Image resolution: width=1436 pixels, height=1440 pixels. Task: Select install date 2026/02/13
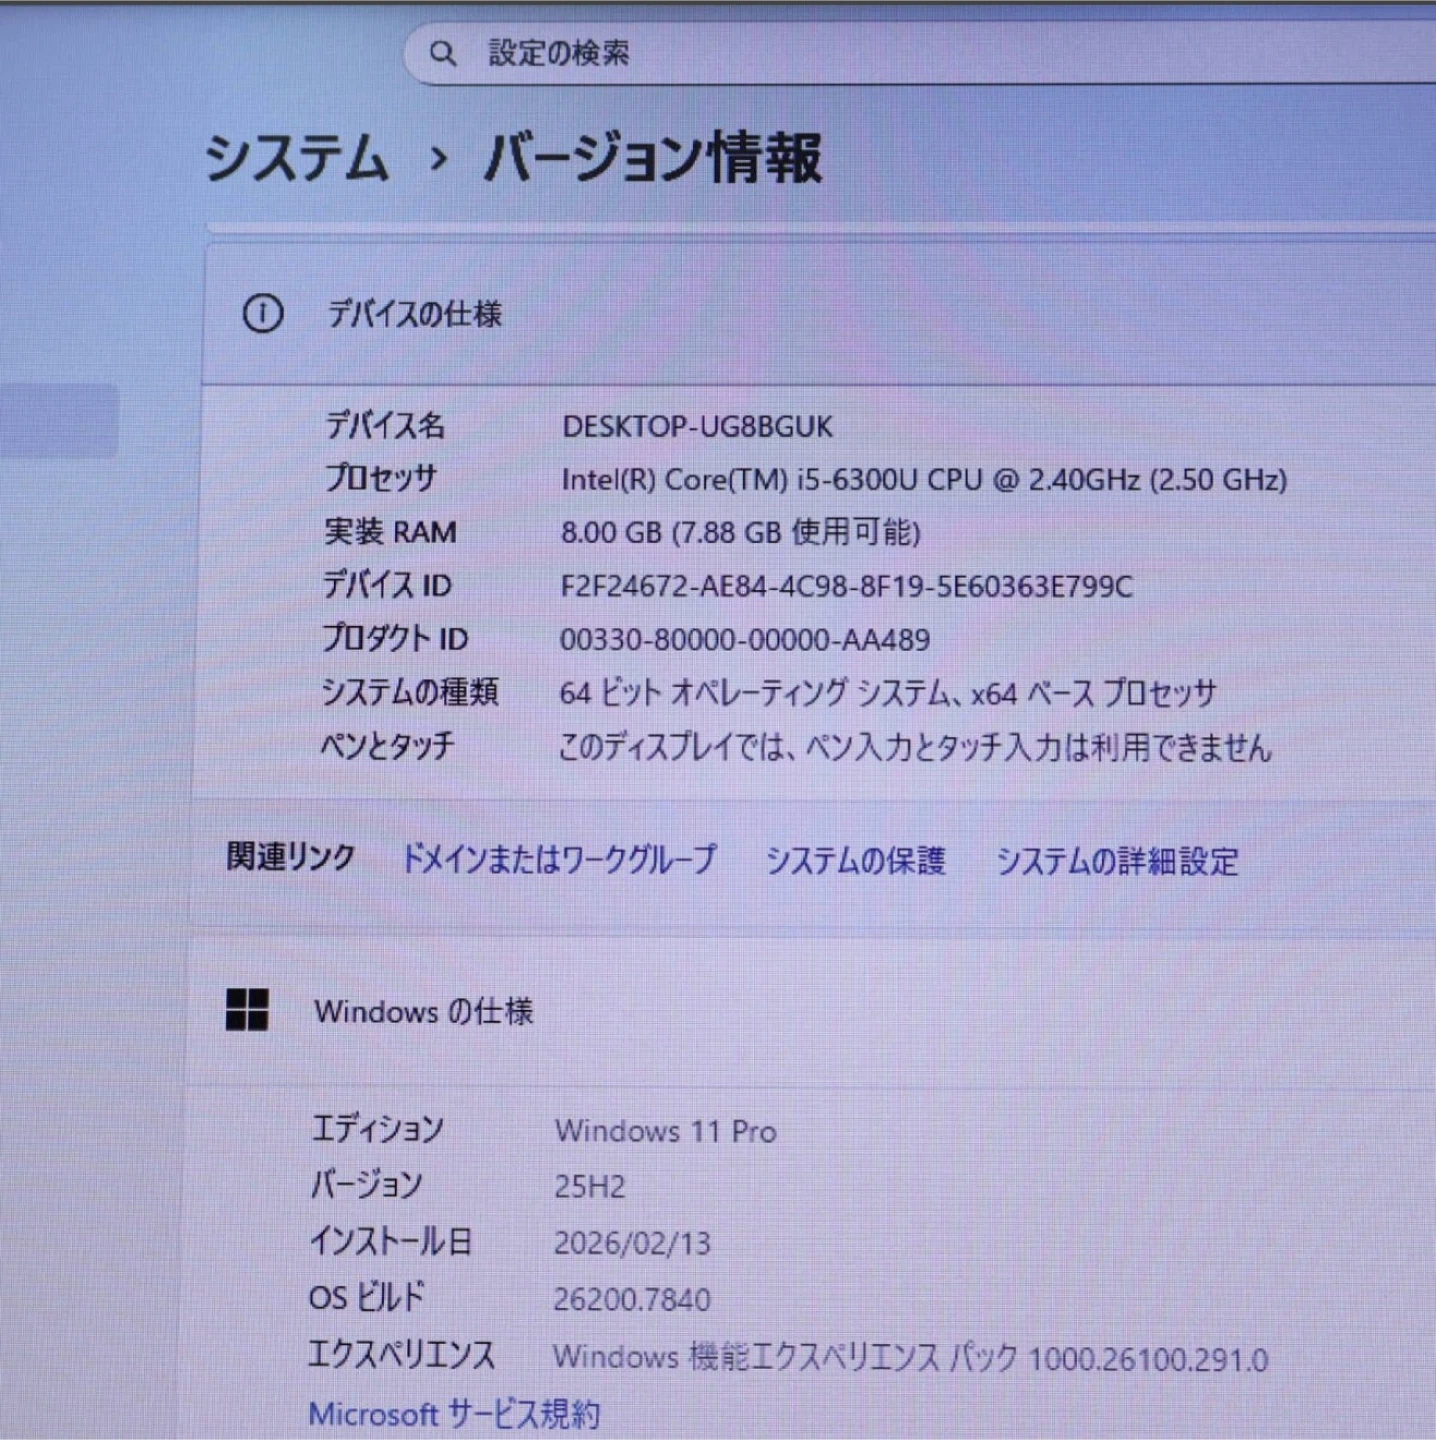click(x=632, y=1243)
